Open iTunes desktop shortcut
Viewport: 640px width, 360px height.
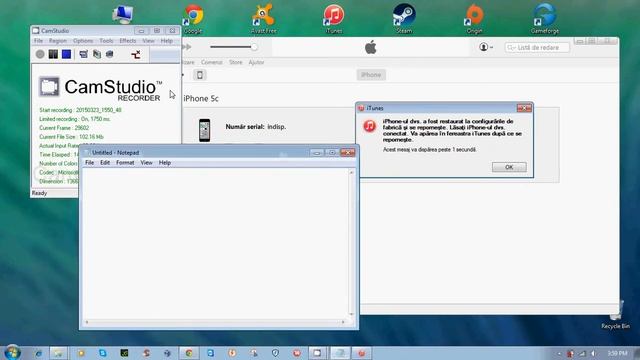(333, 18)
